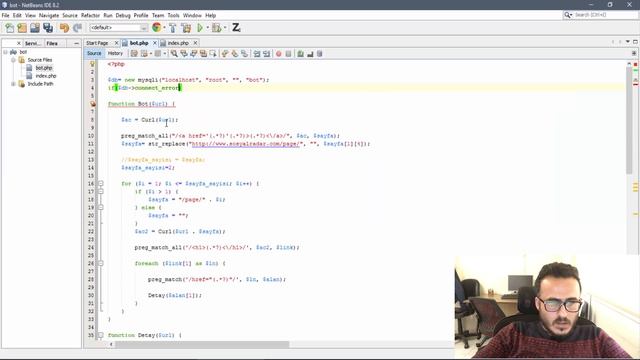Open the Refactor menu
This screenshot has width=640, height=360.
[90, 15]
